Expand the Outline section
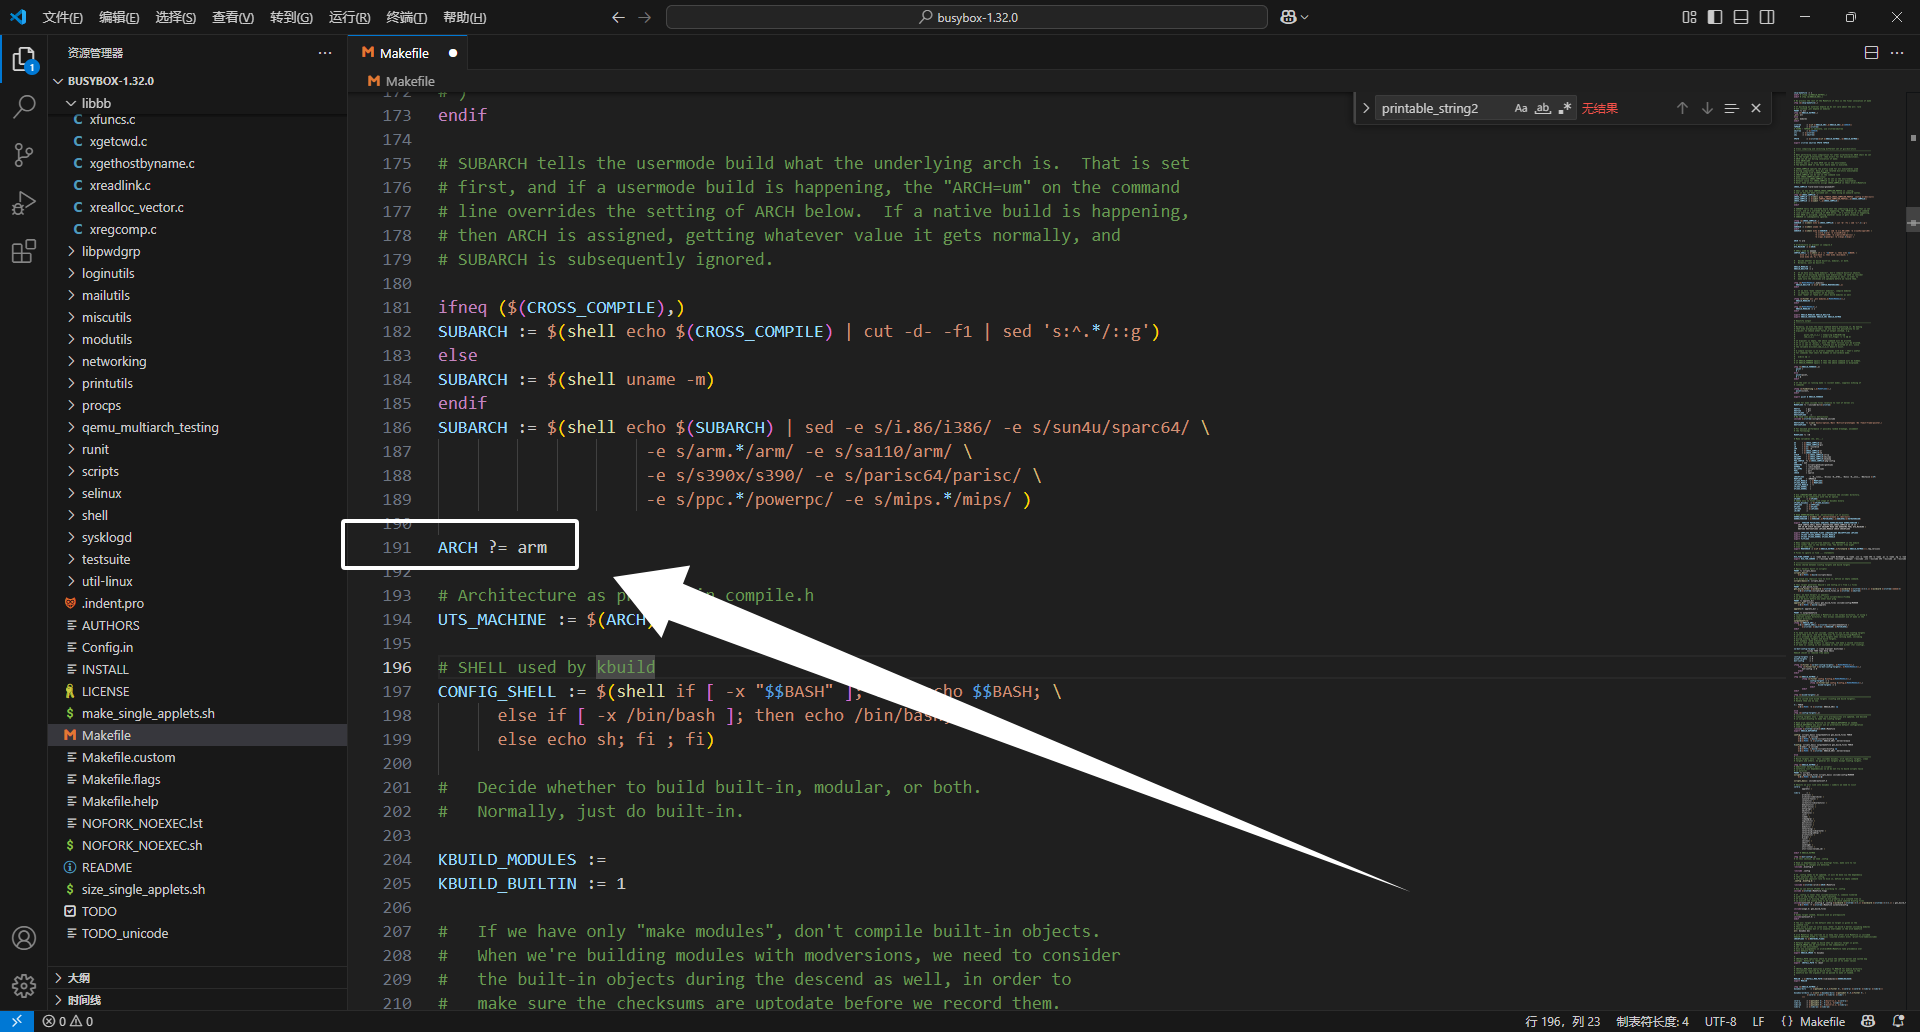1920x1032 pixels. 197,978
